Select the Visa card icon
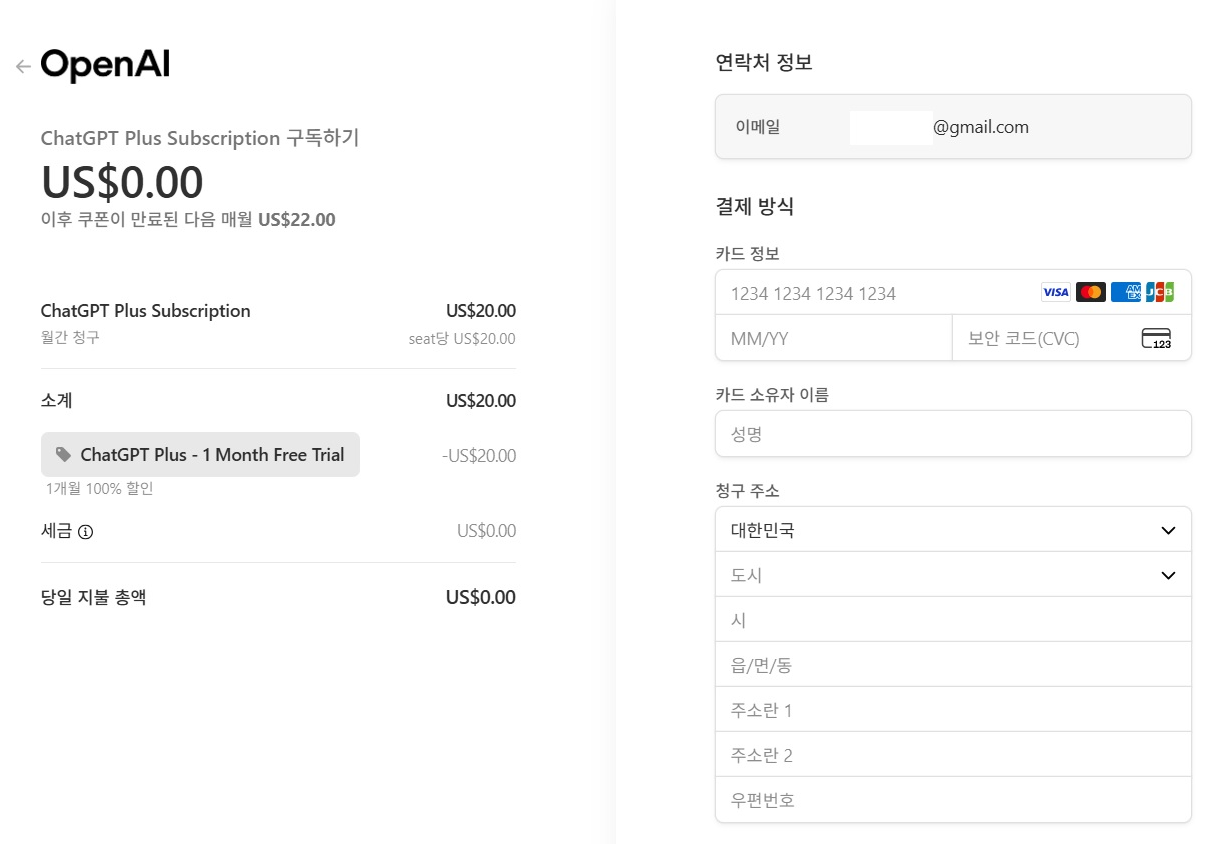Viewport: 1209px width, 844px height. pos(1055,292)
